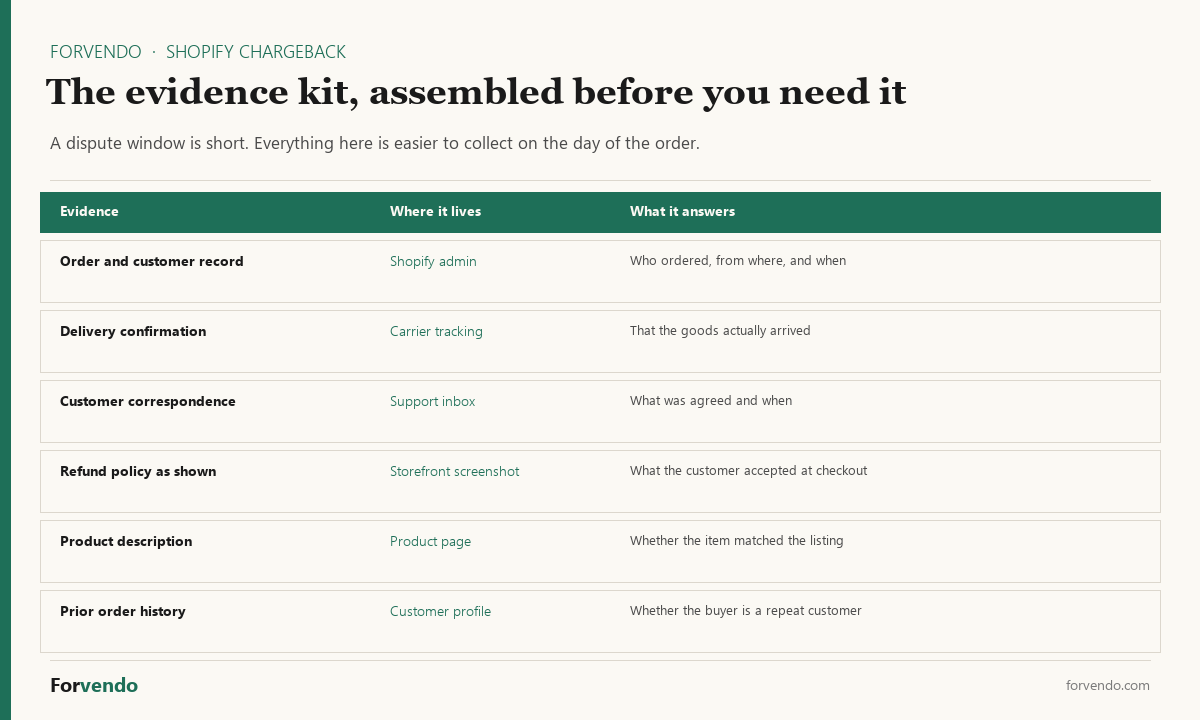
Task: Select the 'Delivery confirmation' row label
Action: click(x=133, y=331)
